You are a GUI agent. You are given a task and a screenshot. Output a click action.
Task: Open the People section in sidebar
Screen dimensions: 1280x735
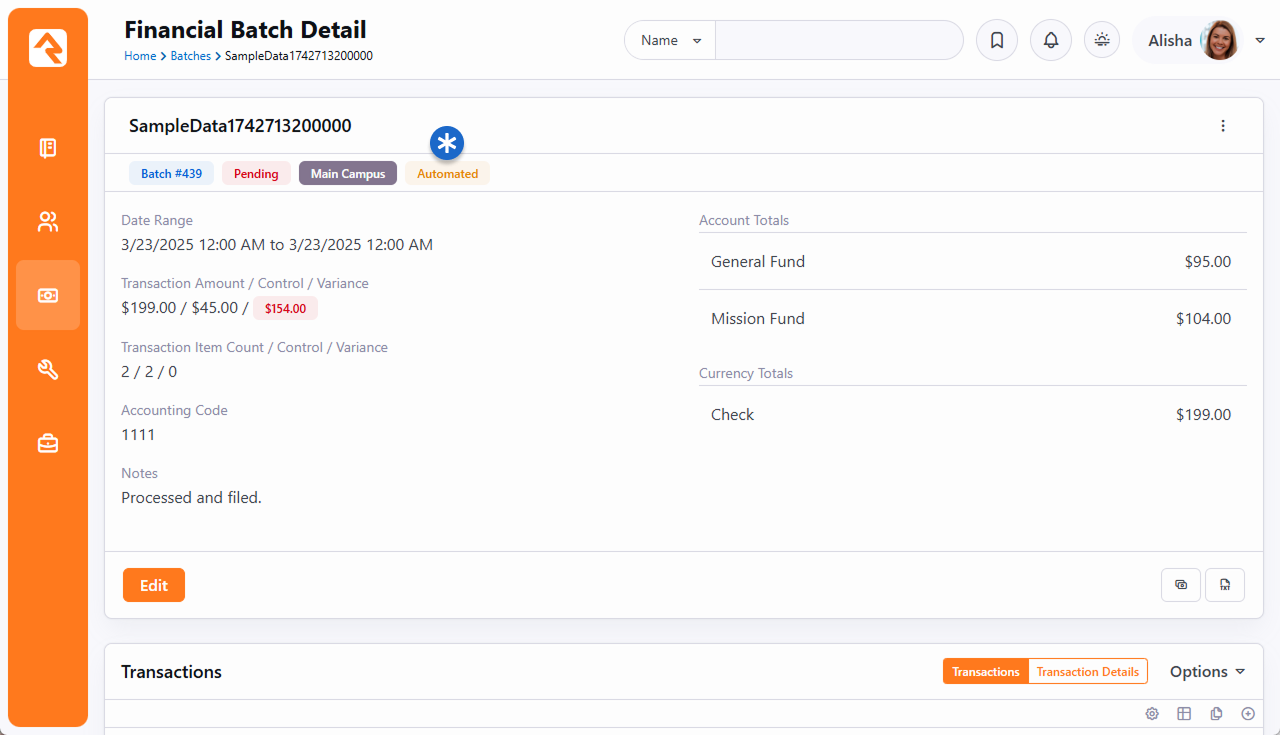(x=48, y=222)
